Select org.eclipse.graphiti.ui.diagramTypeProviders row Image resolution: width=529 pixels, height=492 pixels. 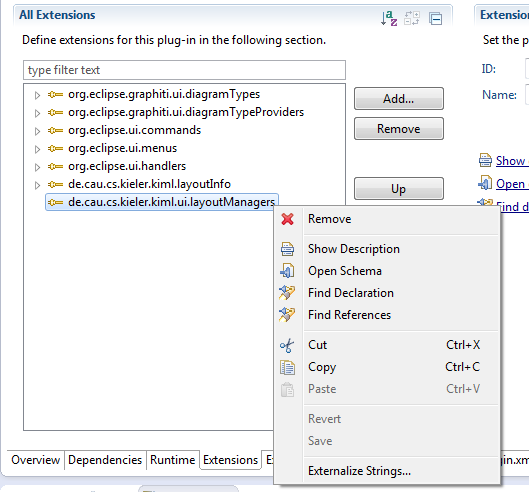pyautogui.click(x=186, y=112)
